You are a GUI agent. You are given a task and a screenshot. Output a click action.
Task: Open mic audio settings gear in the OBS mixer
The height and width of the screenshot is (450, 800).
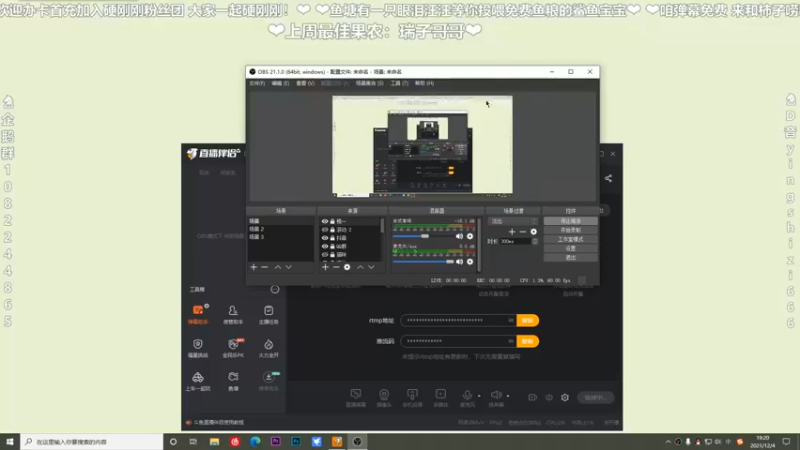470,262
